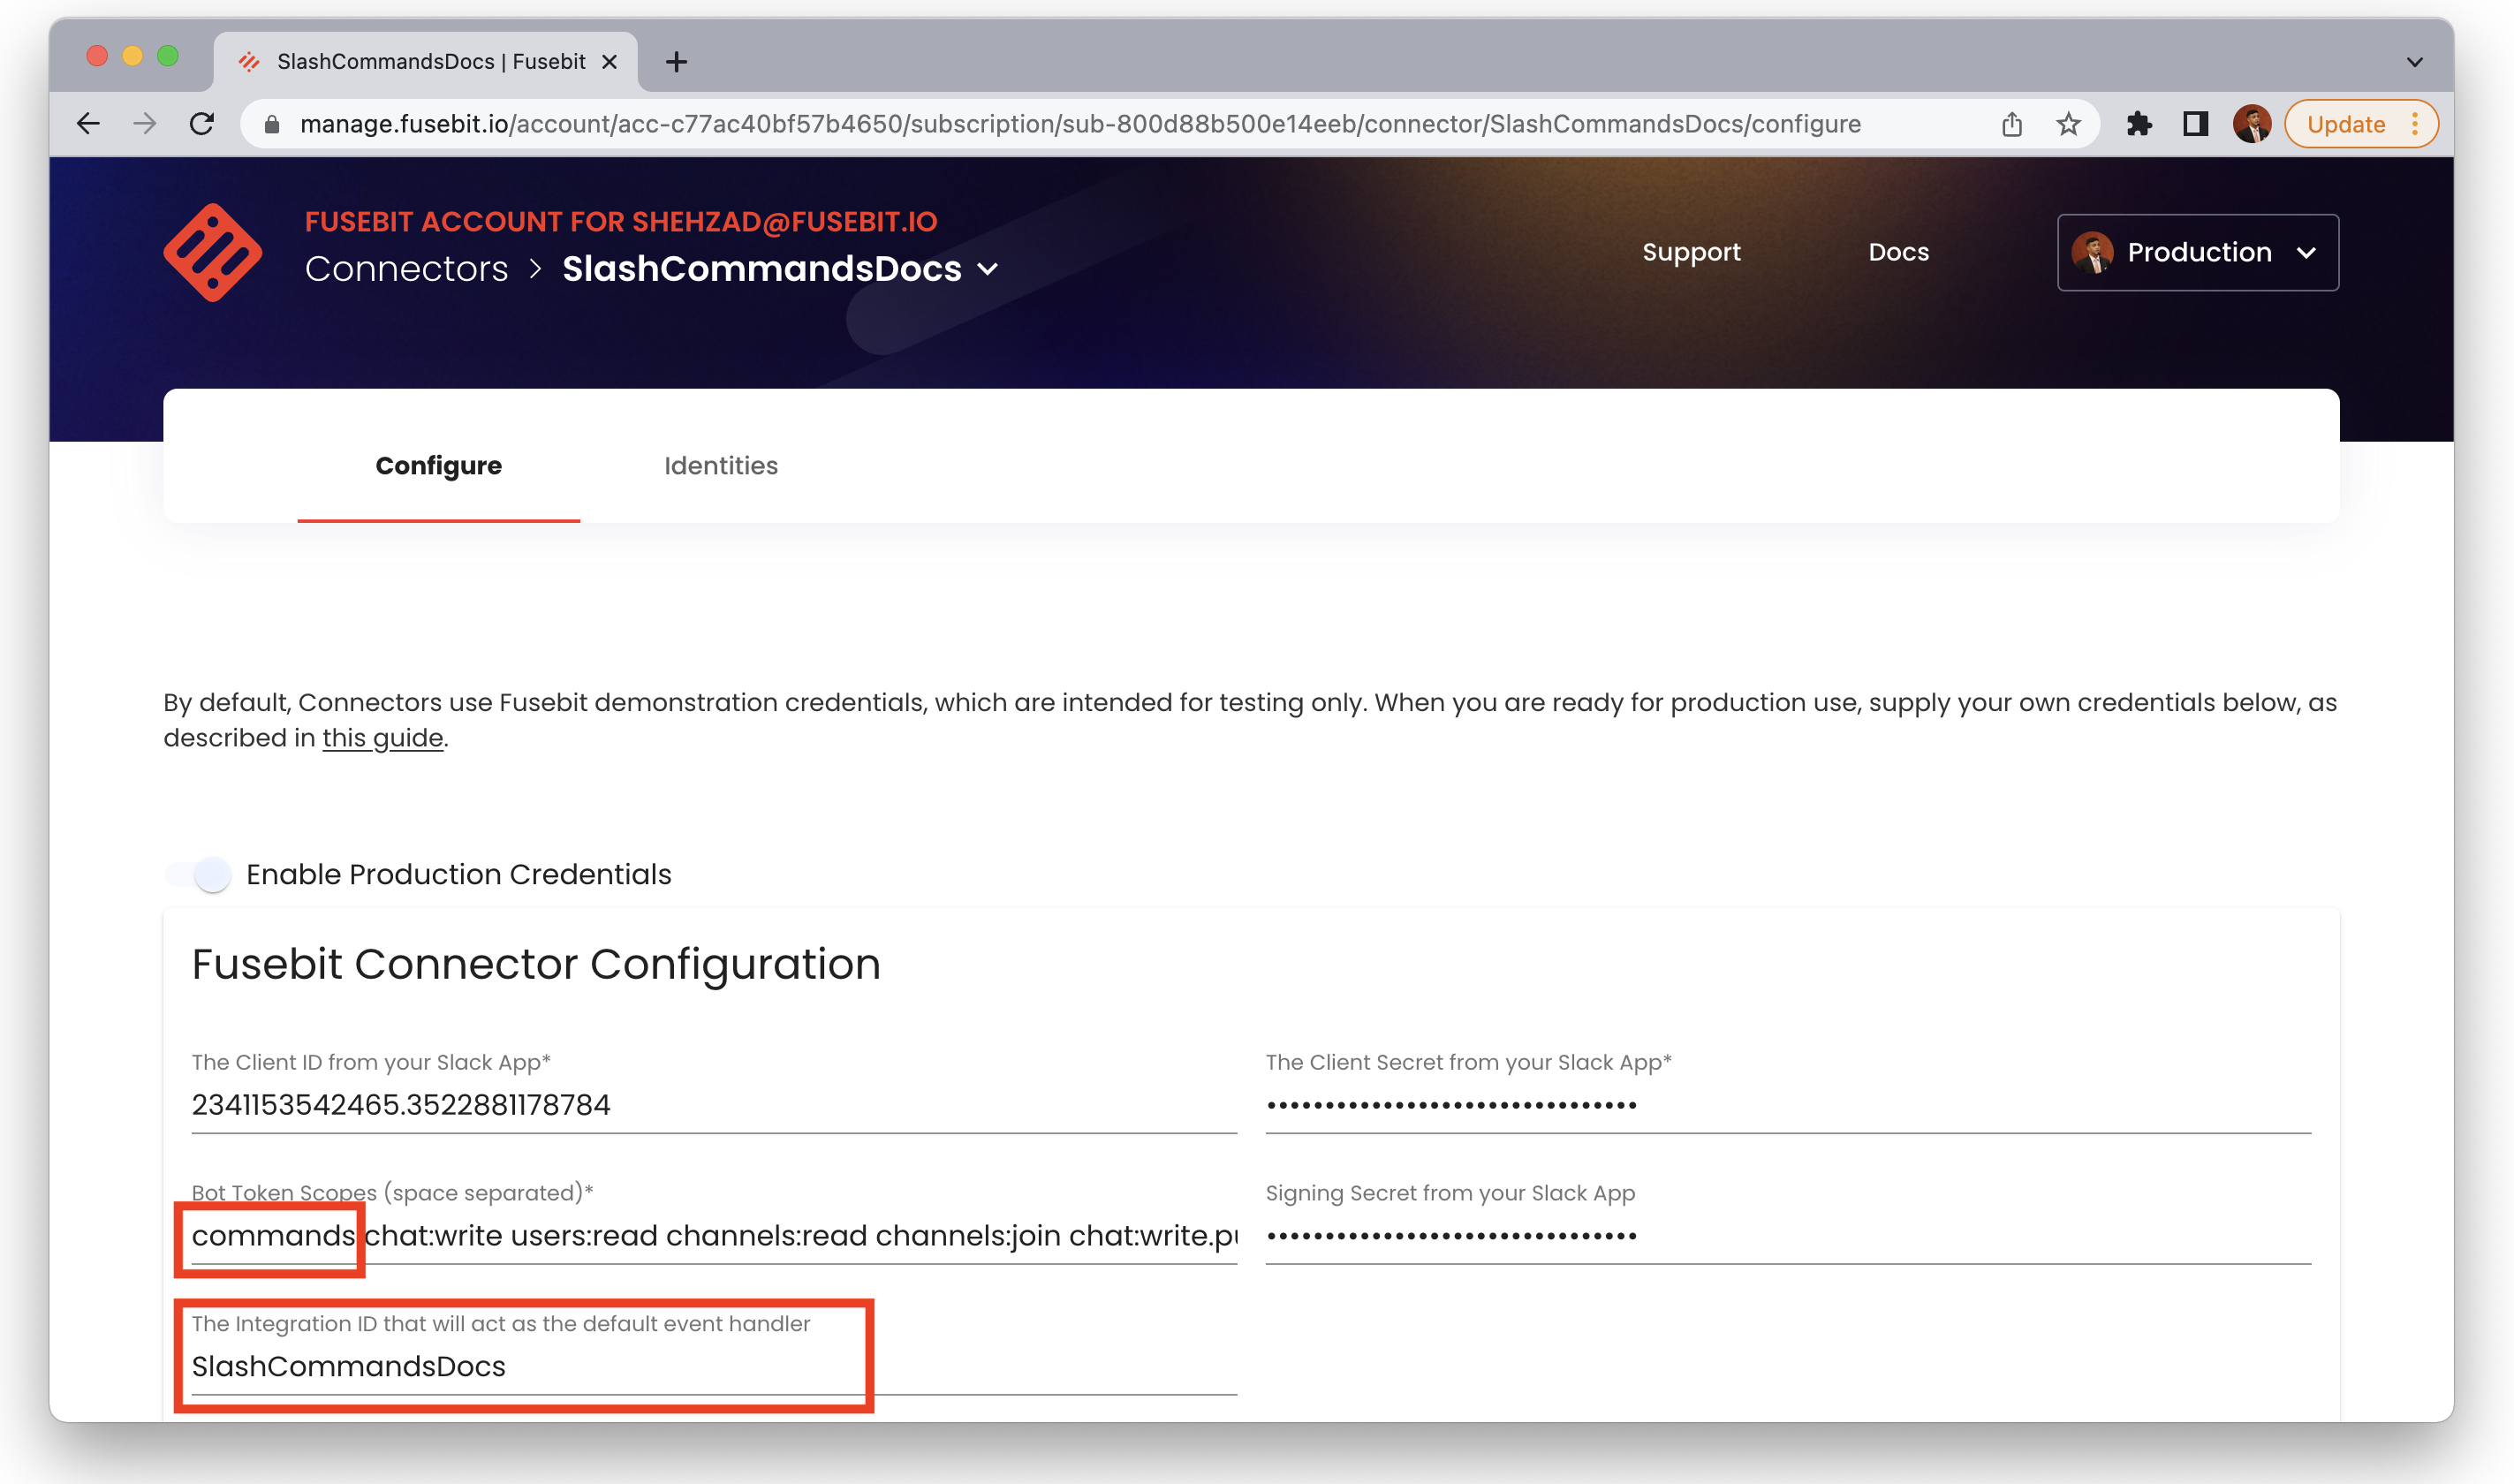Open the Chrome profile avatar
2514x1484 pixels.
(2252, 124)
